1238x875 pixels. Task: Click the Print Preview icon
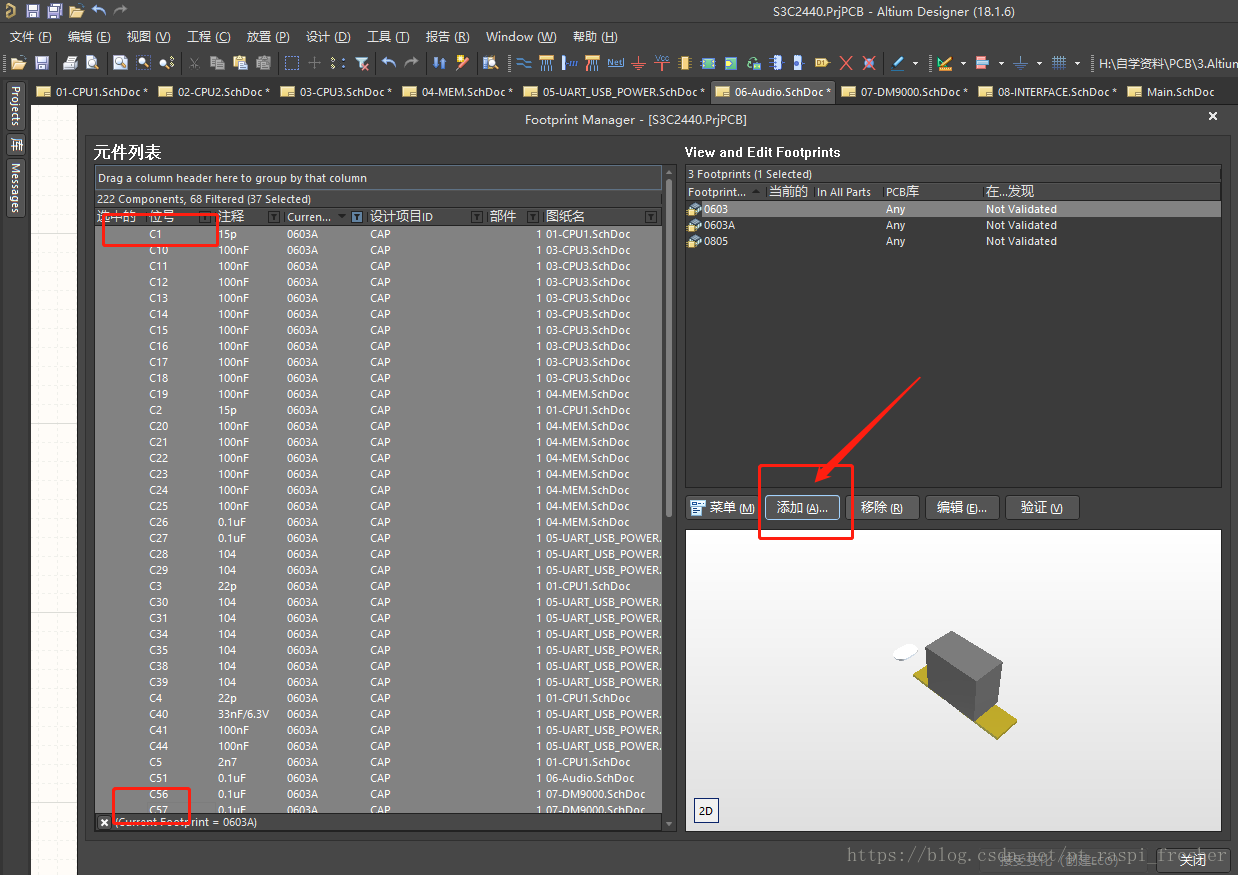click(92, 63)
